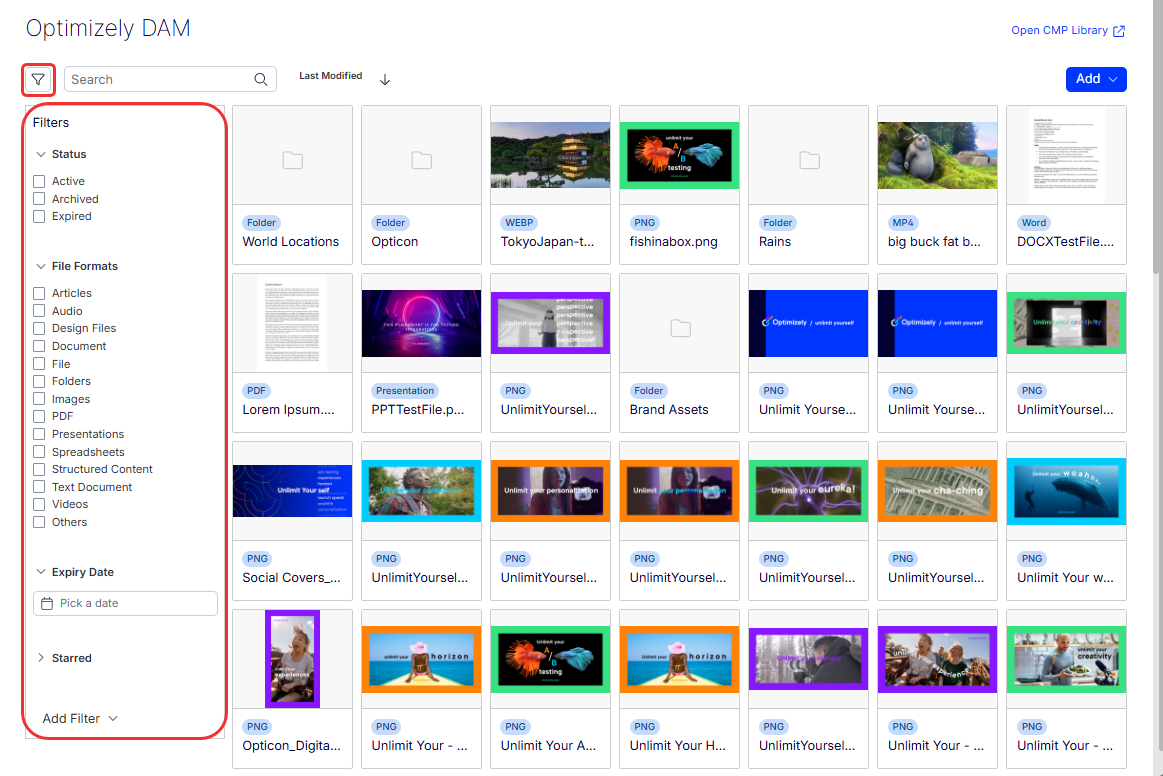Click the search magnifier icon
This screenshot has height=776, width=1163.
point(261,80)
